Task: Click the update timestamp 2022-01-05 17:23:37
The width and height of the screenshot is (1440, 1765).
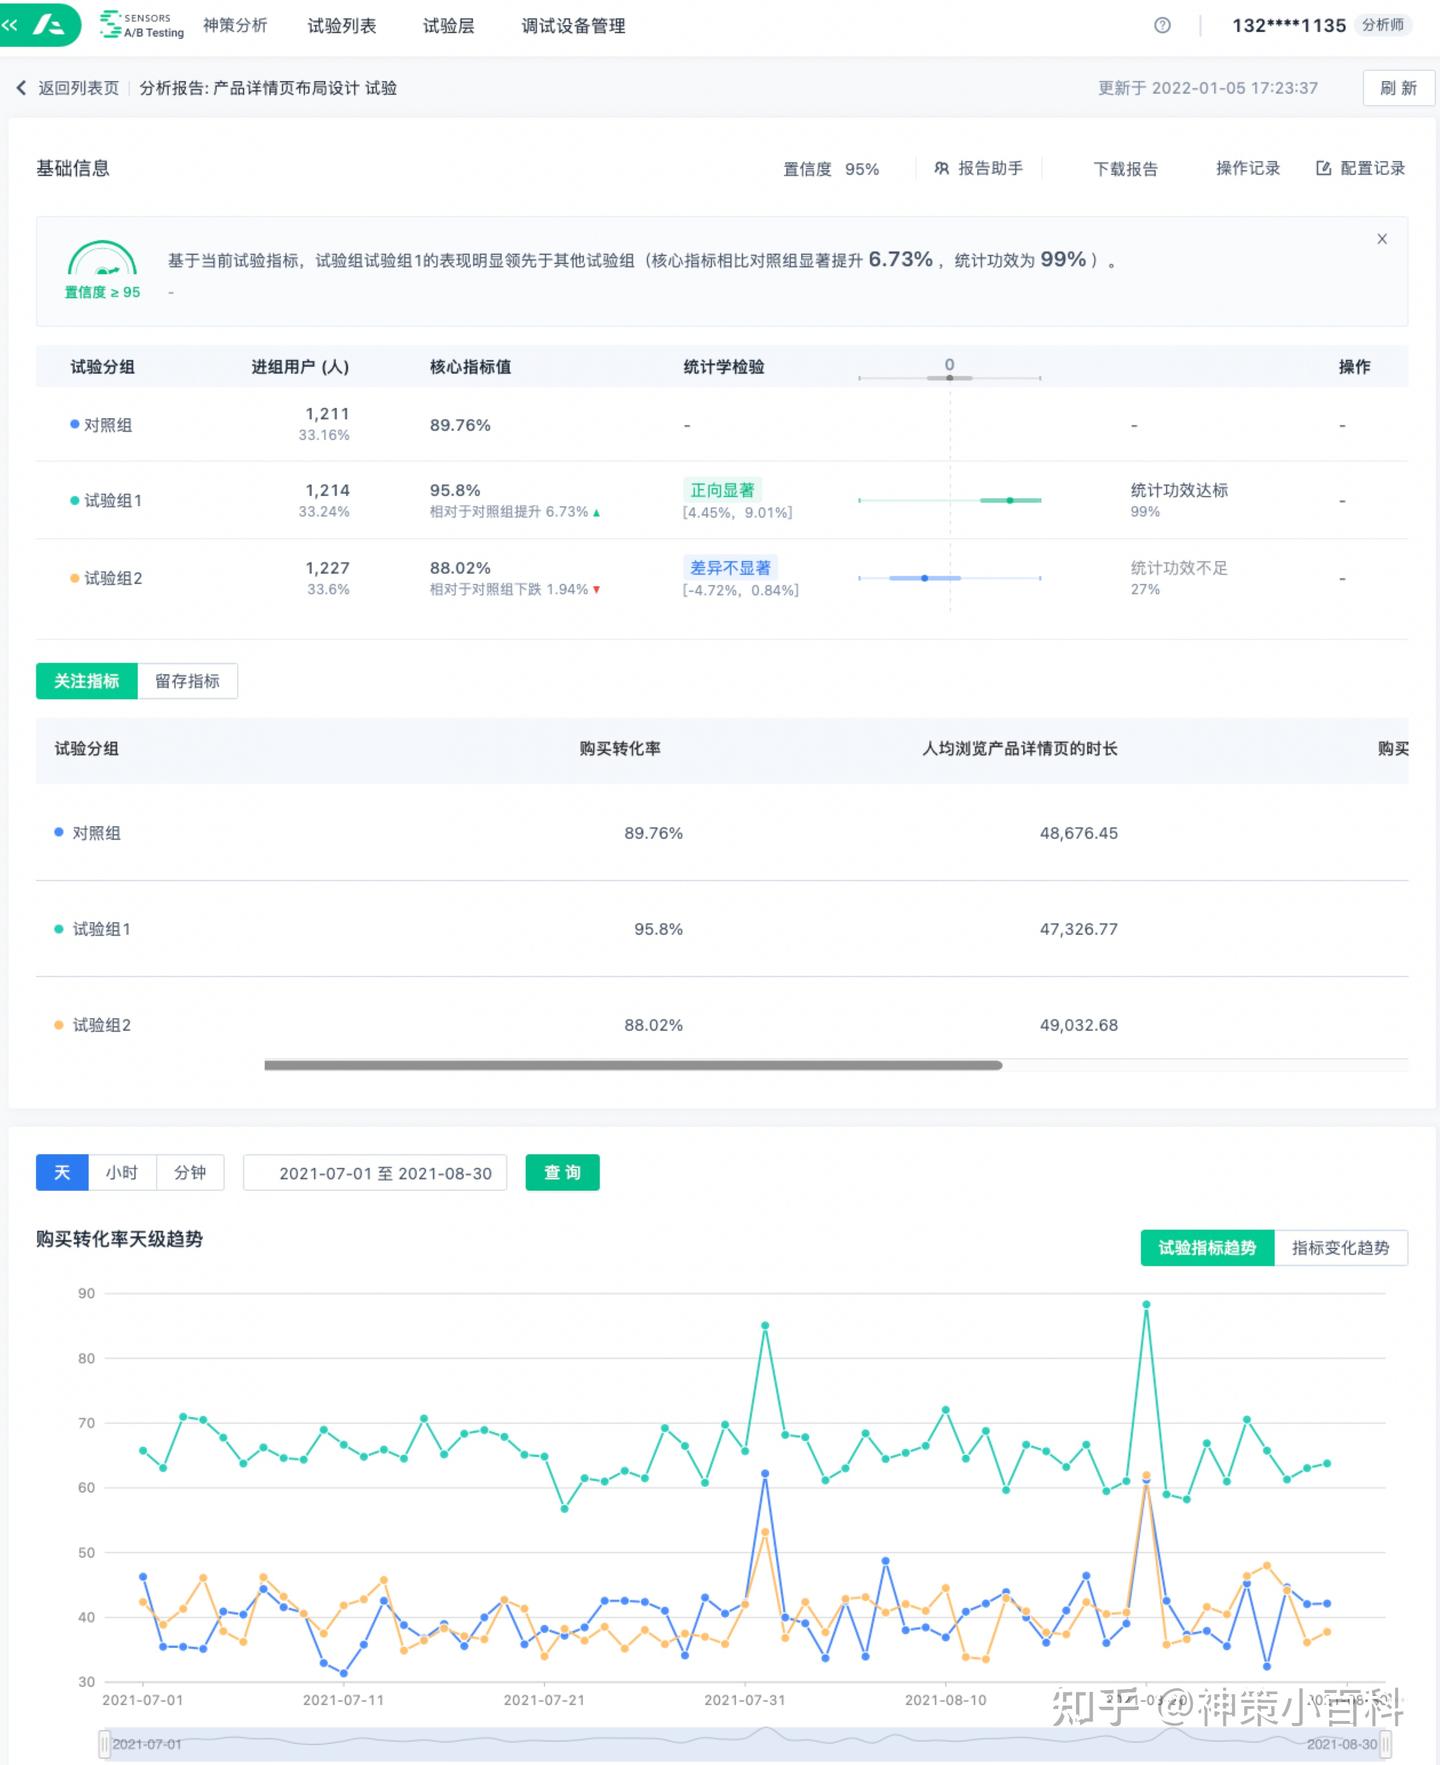Action: [1235, 88]
